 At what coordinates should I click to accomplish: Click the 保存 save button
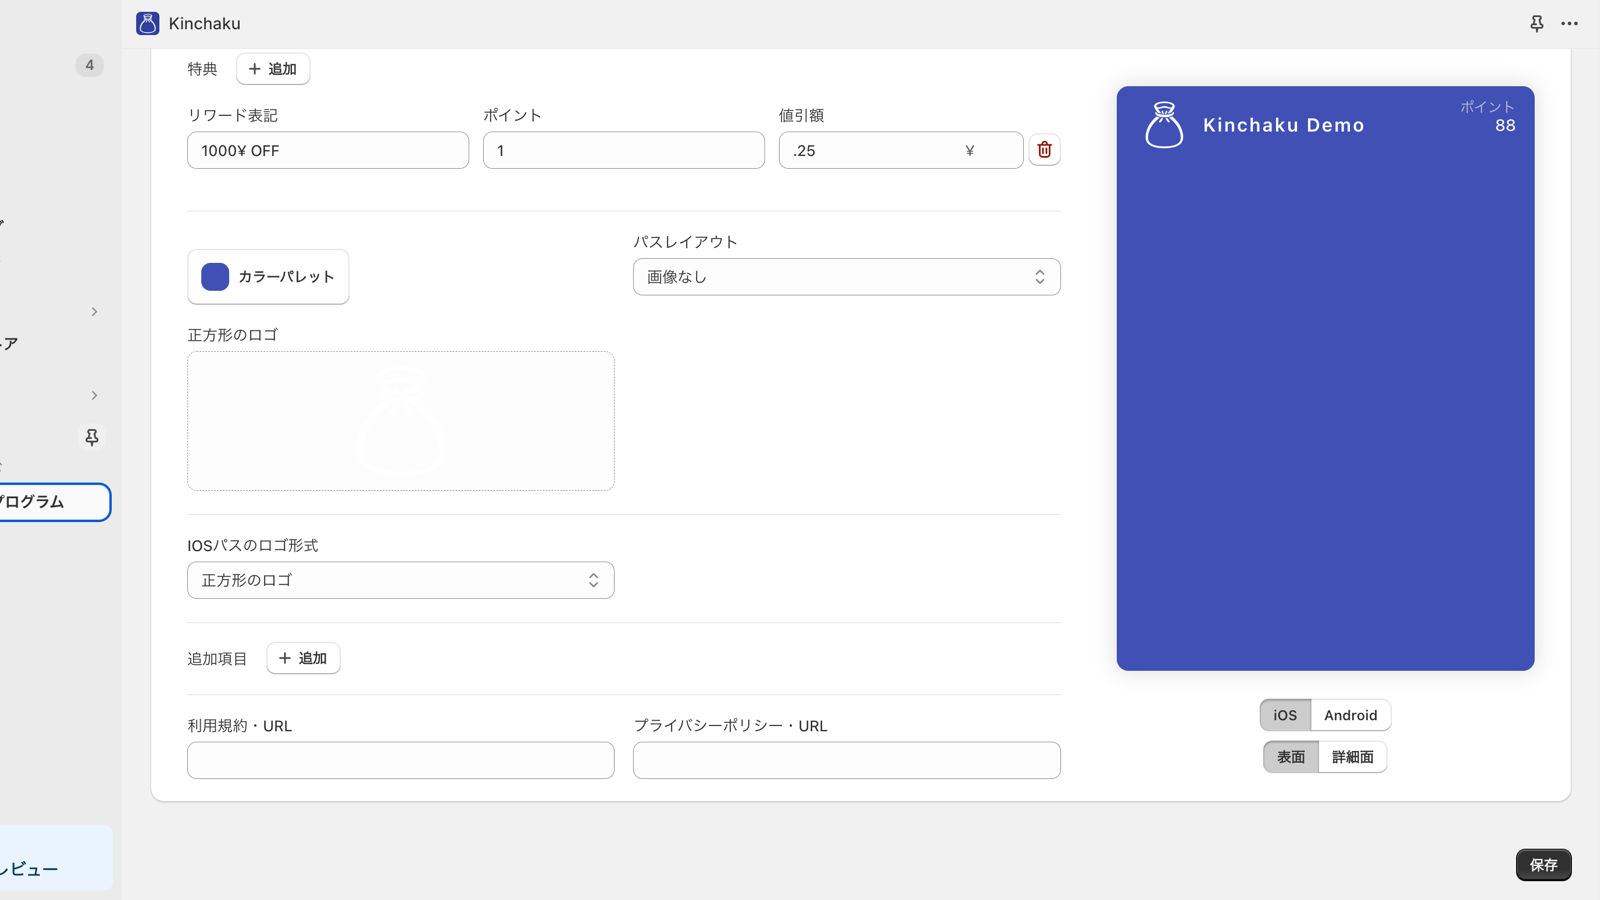point(1543,865)
